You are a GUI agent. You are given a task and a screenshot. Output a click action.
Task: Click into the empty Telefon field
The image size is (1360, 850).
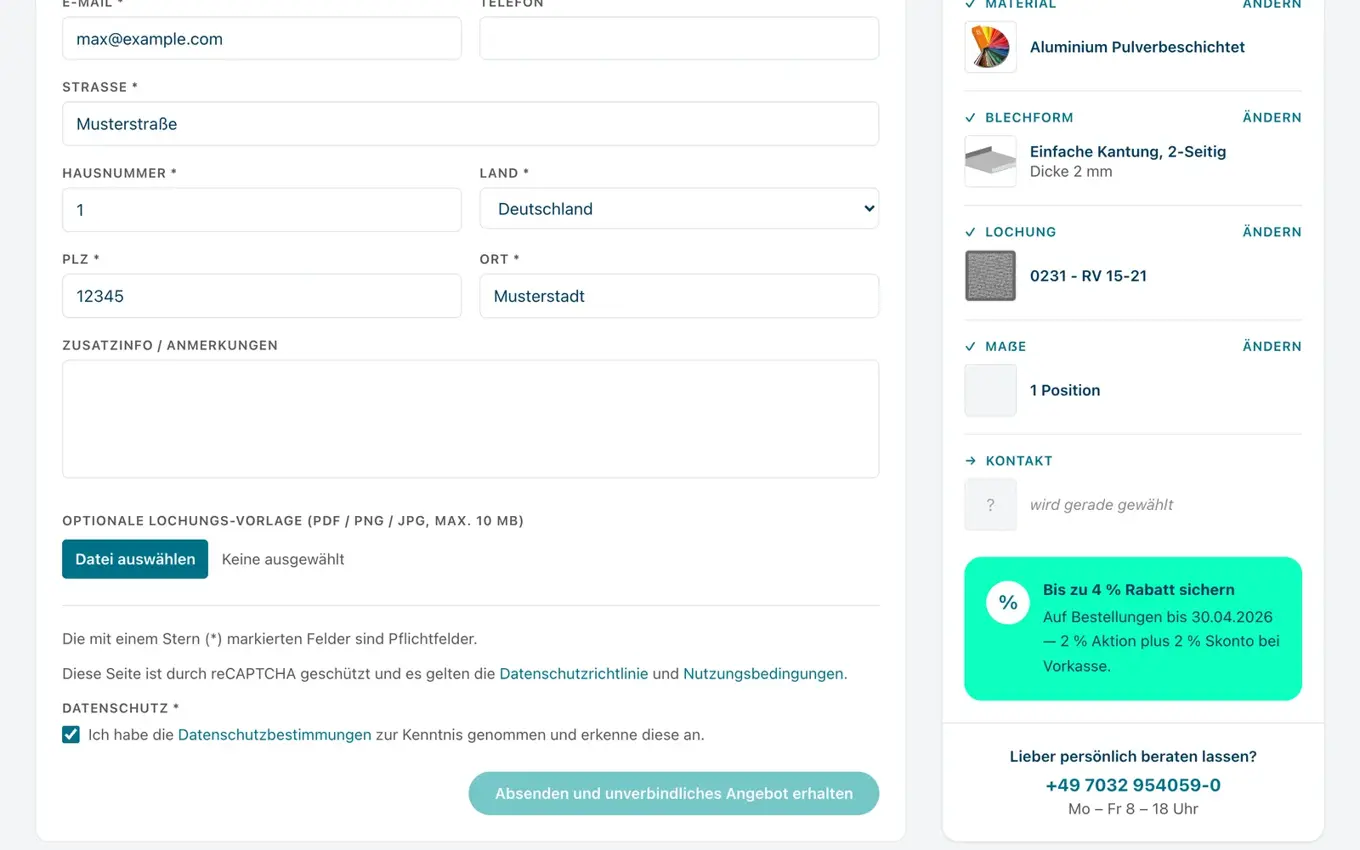point(679,39)
